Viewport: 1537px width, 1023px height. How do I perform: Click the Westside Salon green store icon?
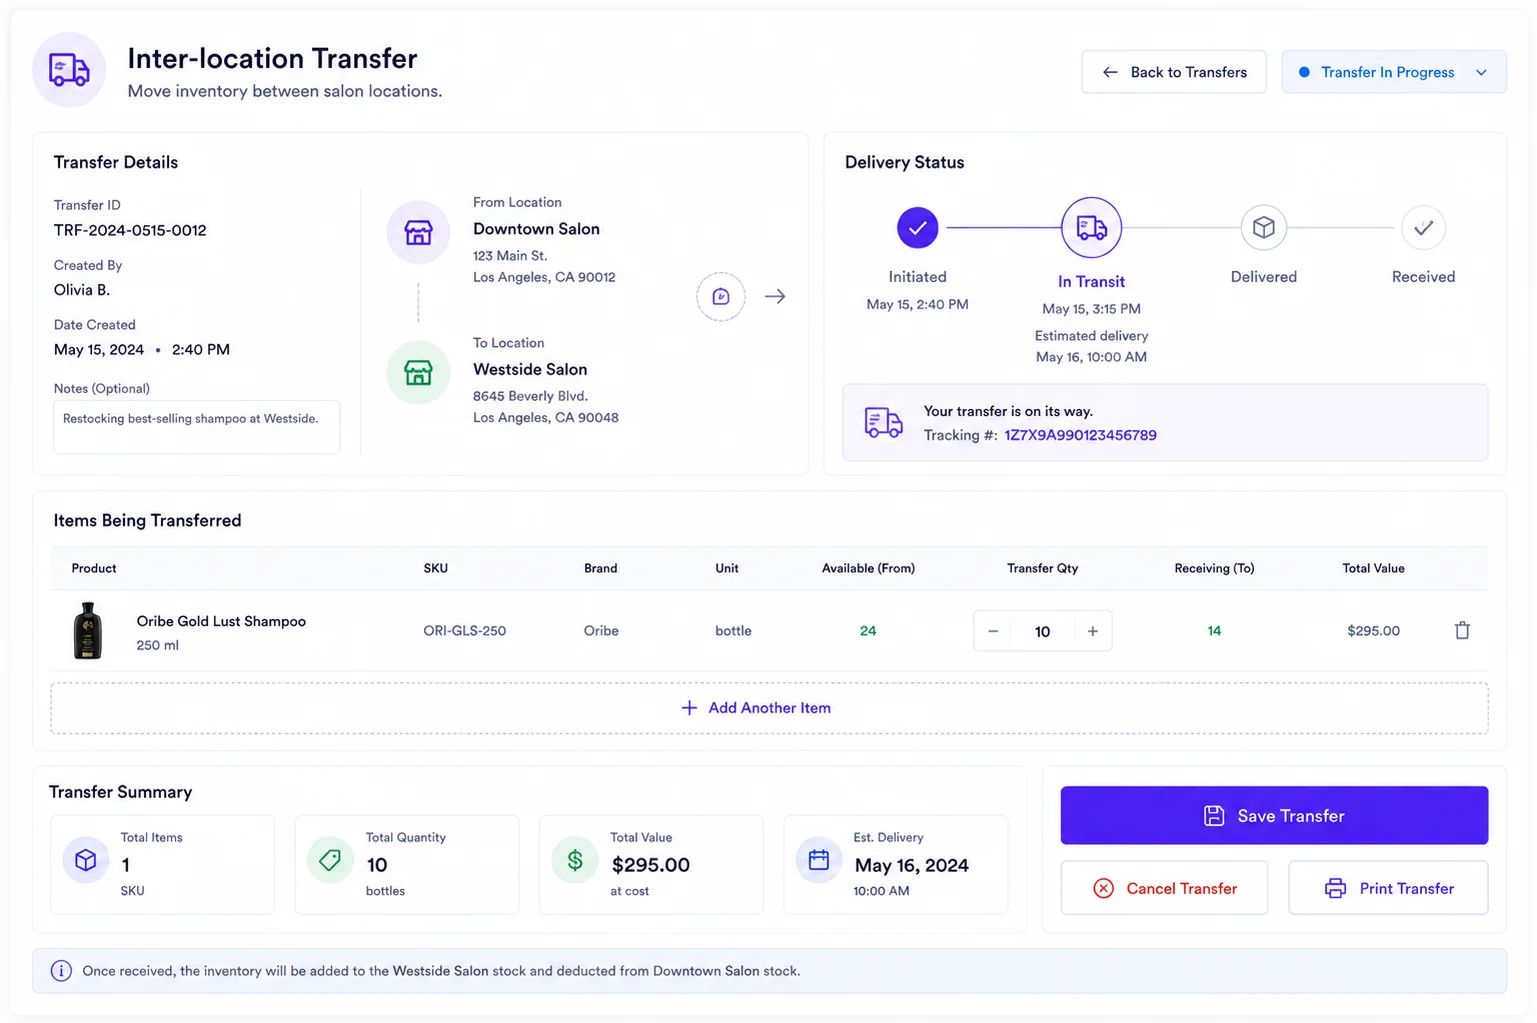click(418, 373)
